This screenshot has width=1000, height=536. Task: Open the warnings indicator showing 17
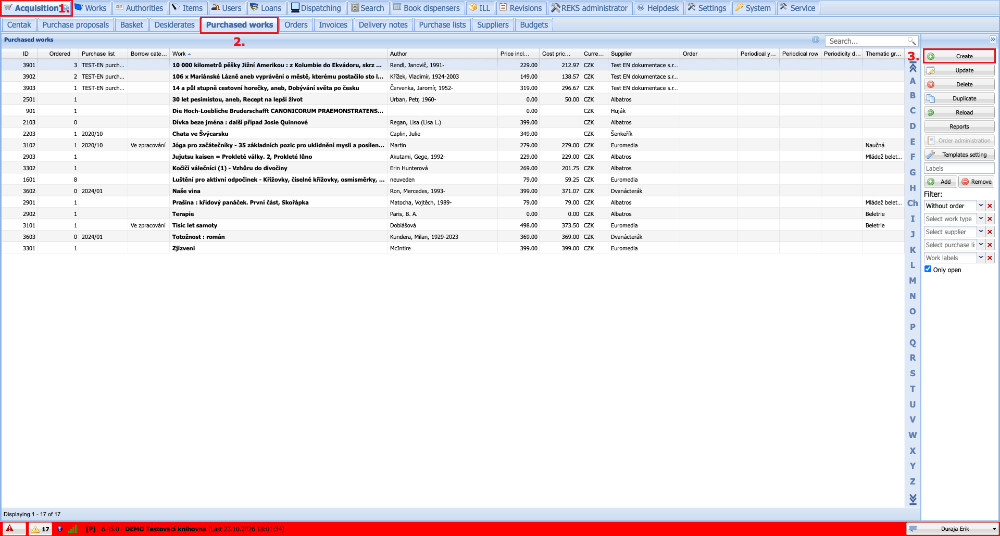coord(41,529)
